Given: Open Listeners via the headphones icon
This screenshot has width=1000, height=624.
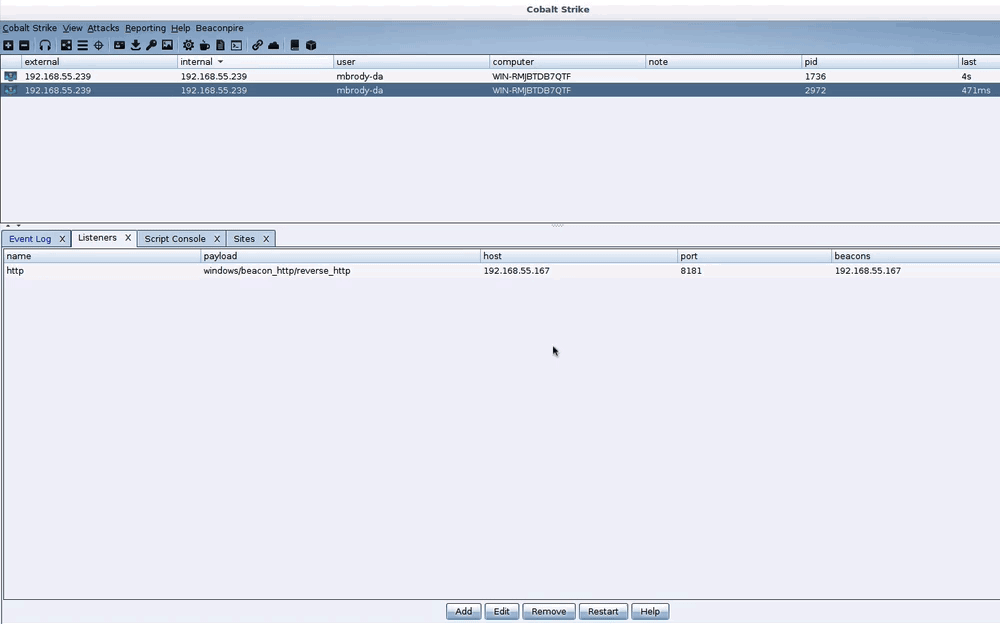Looking at the screenshot, I should [x=45, y=45].
